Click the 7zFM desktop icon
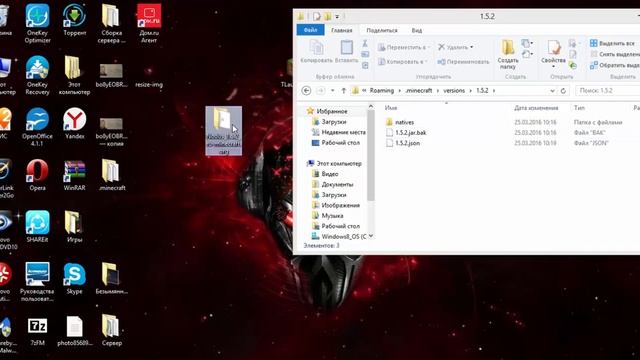The image size is (640, 360). click(x=37, y=331)
